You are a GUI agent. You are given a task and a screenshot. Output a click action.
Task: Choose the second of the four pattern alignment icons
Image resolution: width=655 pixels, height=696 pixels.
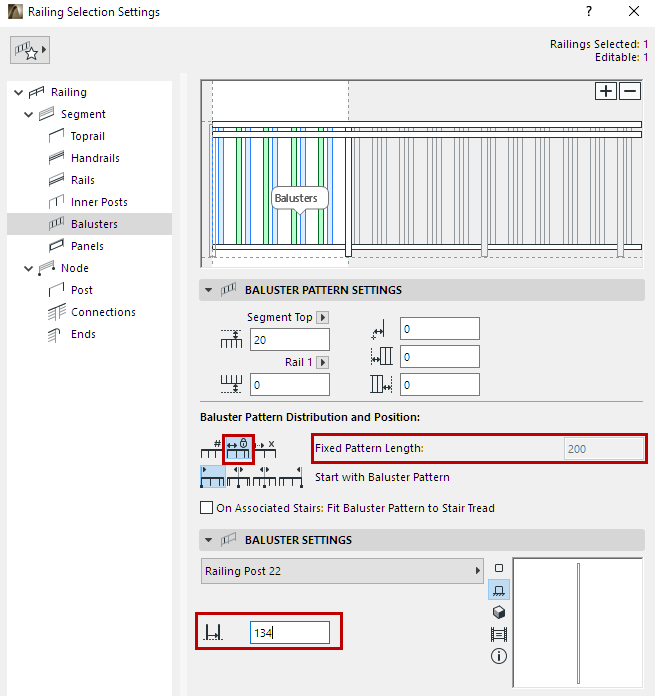[x=238, y=477]
